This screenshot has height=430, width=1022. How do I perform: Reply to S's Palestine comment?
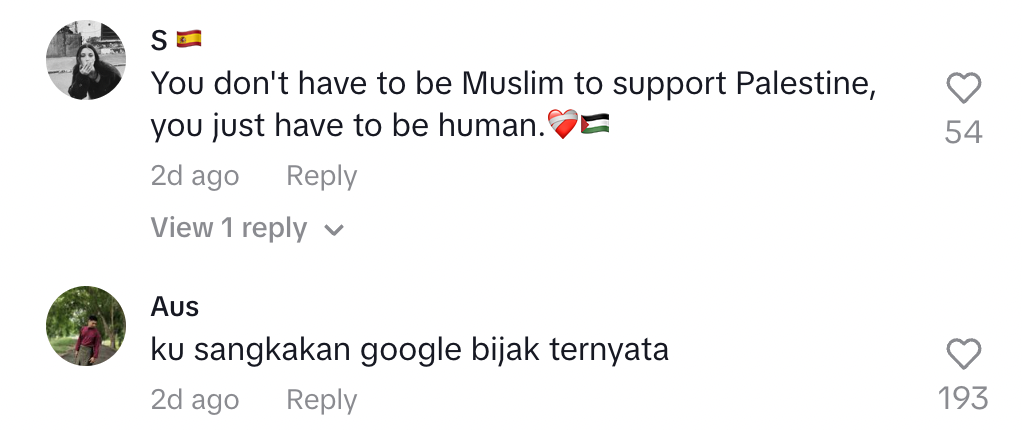click(321, 176)
